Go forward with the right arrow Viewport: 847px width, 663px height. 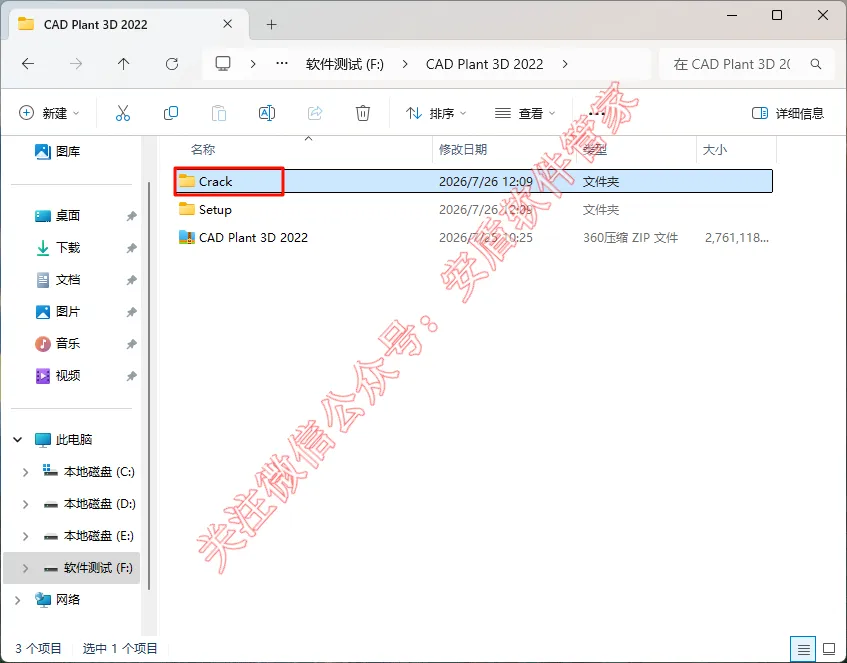coord(76,64)
